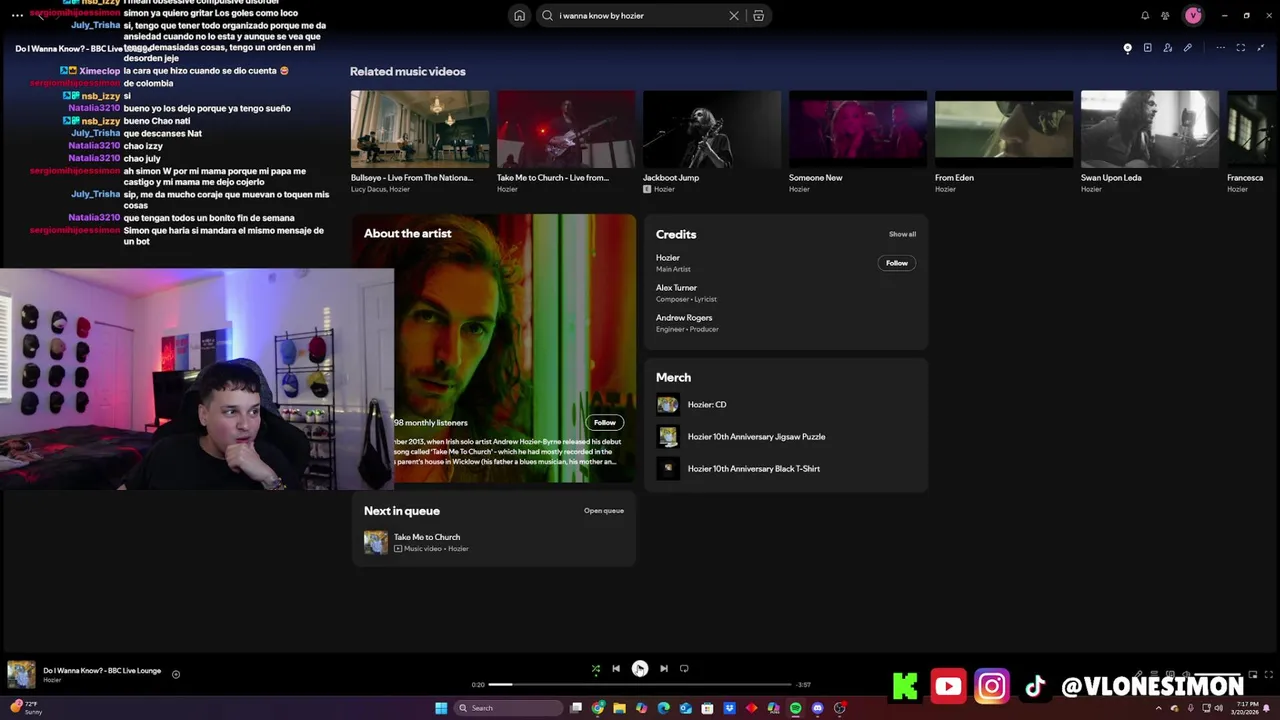
Task: Open the Friend Activity icon
Action: click(x=1165, y=16)
